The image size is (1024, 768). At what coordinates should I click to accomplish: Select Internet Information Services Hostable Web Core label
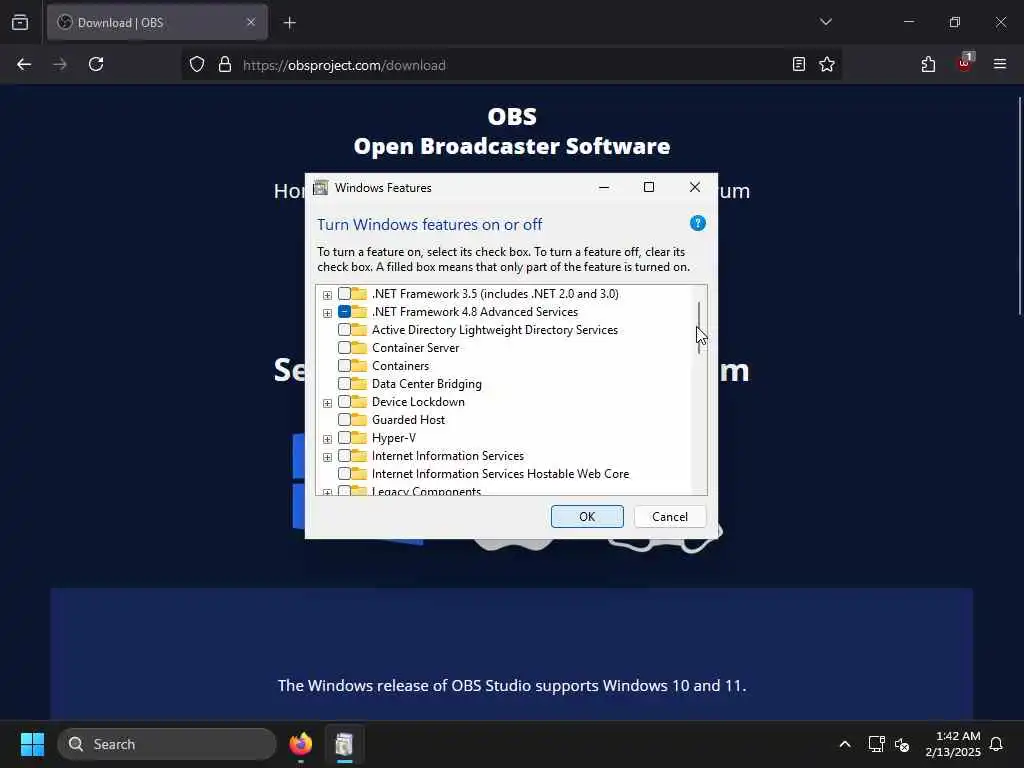pos(500,473)
